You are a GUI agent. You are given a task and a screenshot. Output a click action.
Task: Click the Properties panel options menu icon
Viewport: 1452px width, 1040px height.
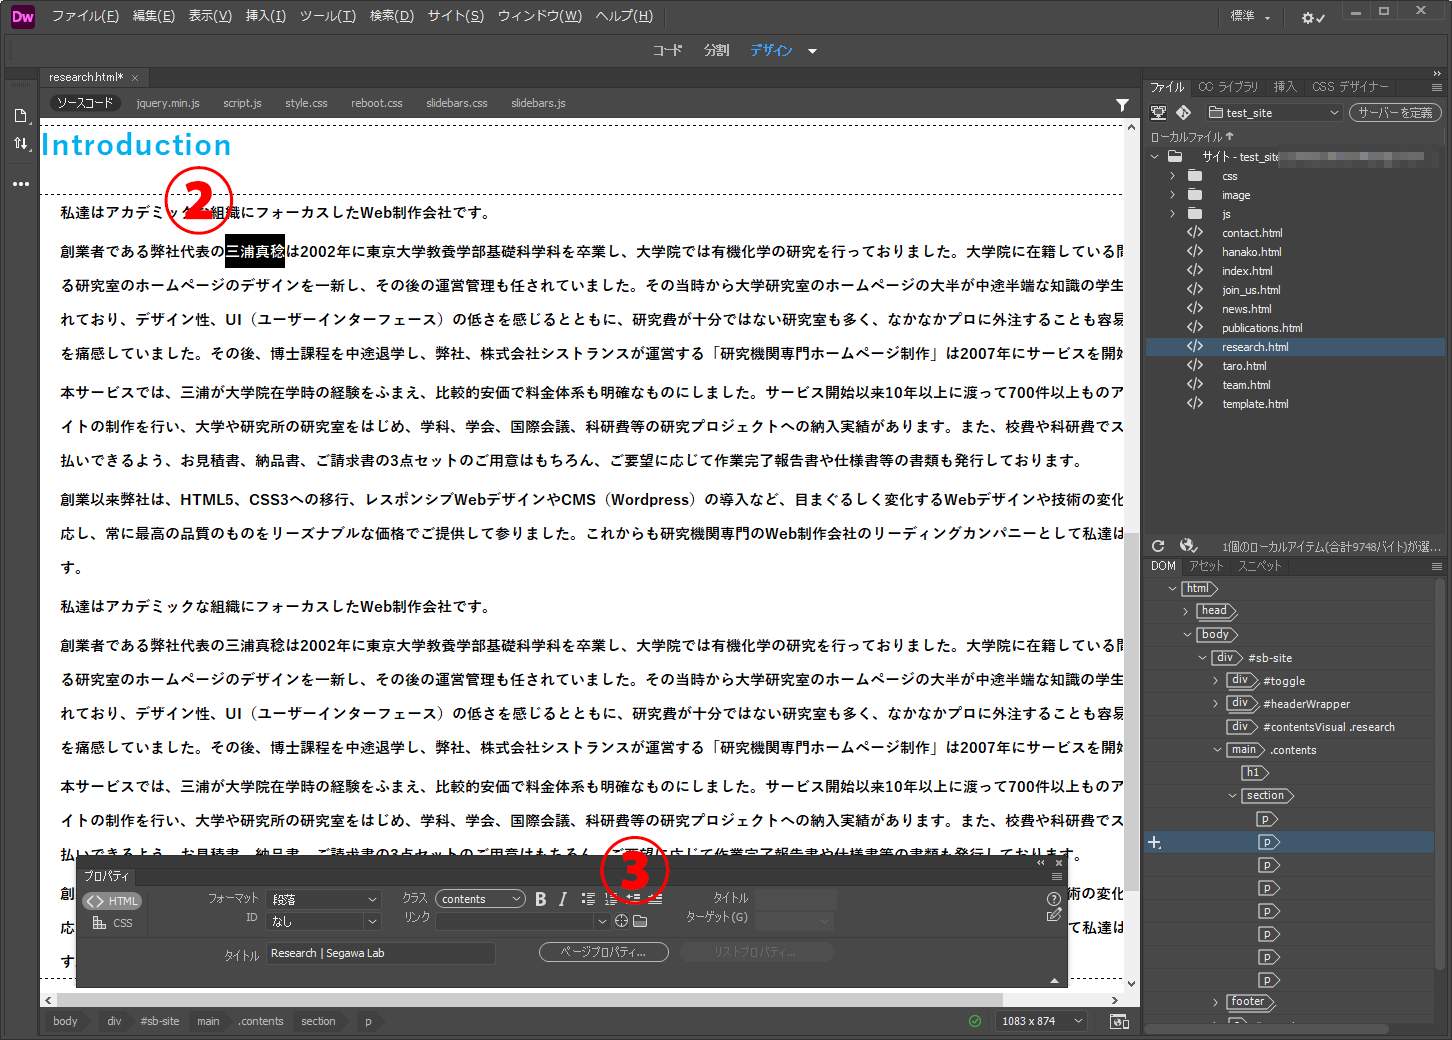tap(1057, 877)
